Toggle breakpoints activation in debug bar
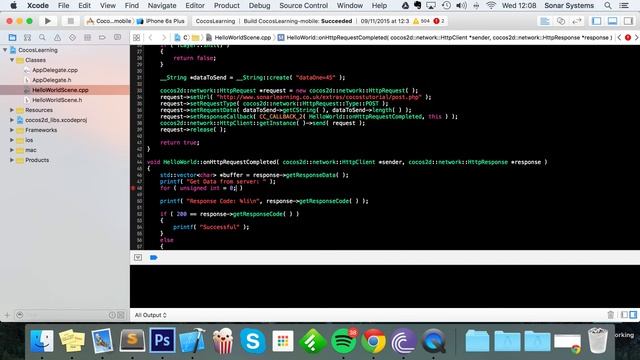 coord(153,258)
